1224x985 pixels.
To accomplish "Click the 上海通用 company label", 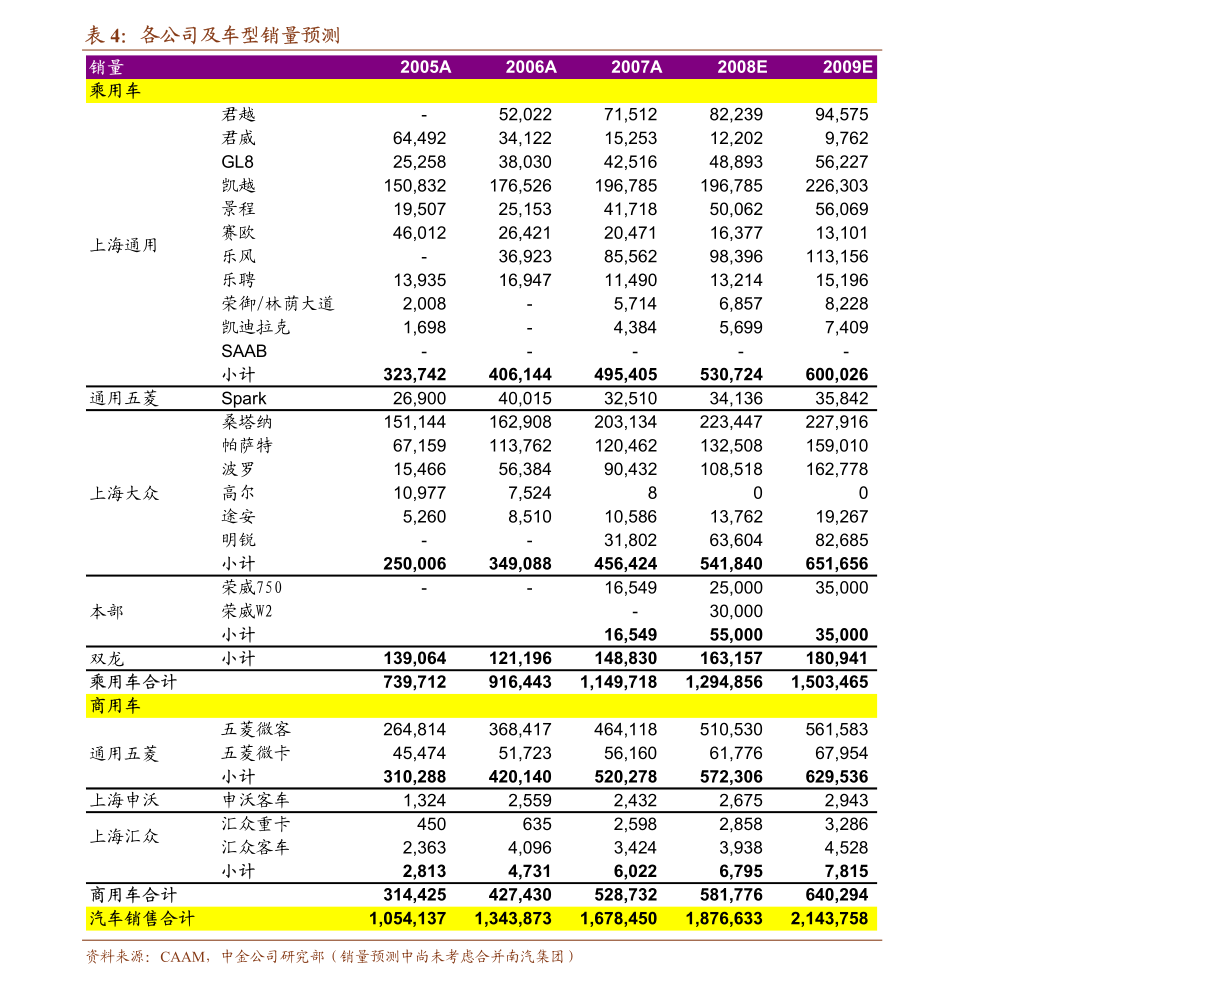I will pos(124,245).
